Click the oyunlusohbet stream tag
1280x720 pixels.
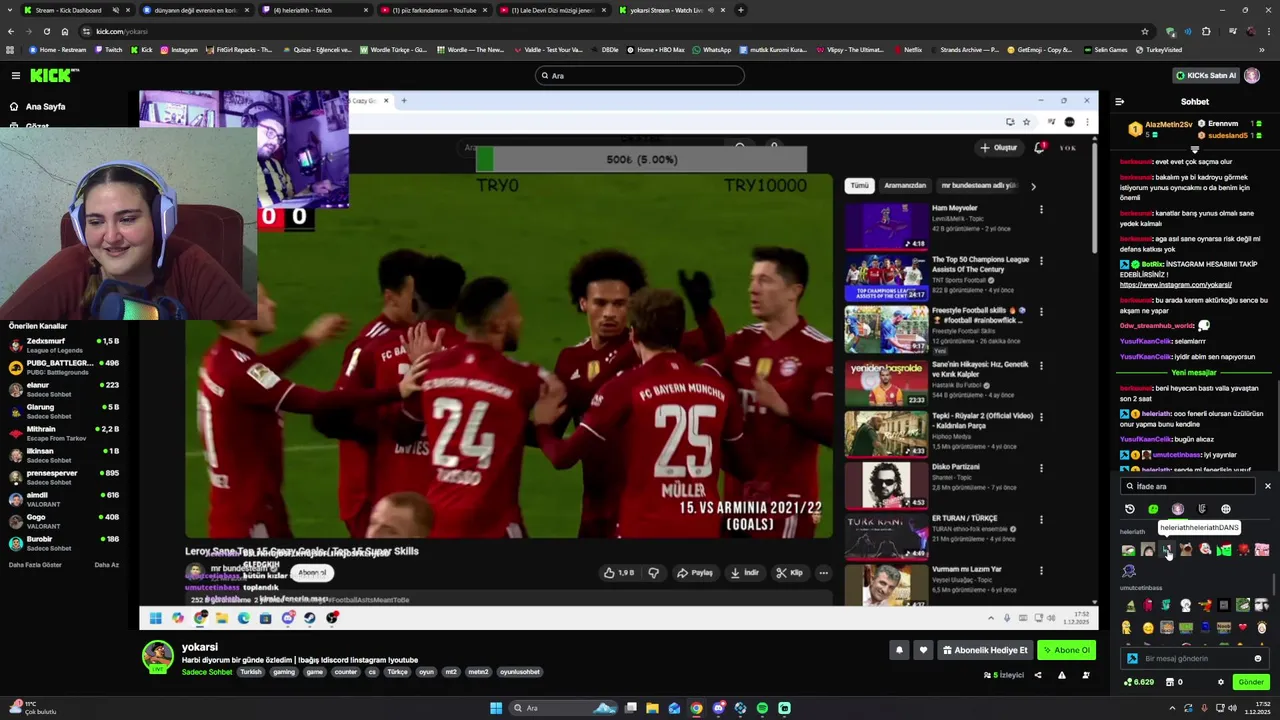pyautogui.click(x=520, y=672)
